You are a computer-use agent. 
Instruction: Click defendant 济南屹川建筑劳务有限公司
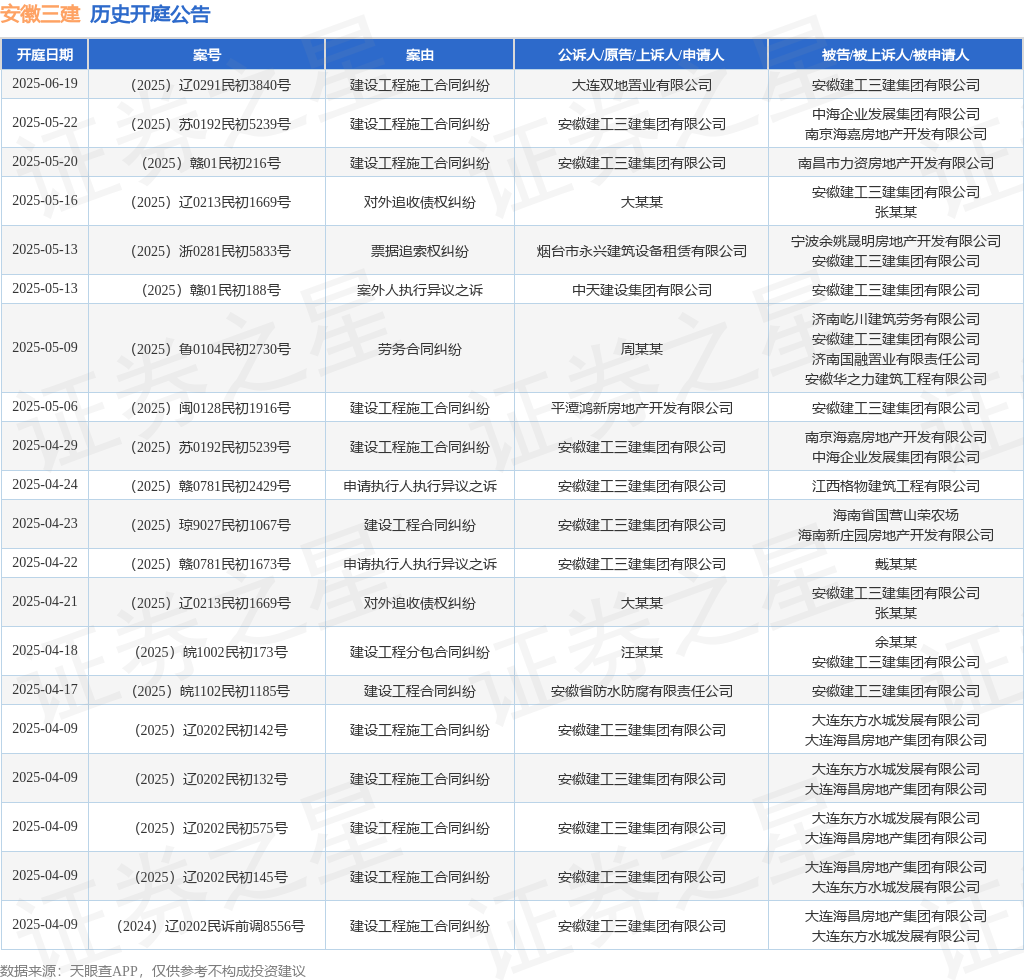point(895,319)
